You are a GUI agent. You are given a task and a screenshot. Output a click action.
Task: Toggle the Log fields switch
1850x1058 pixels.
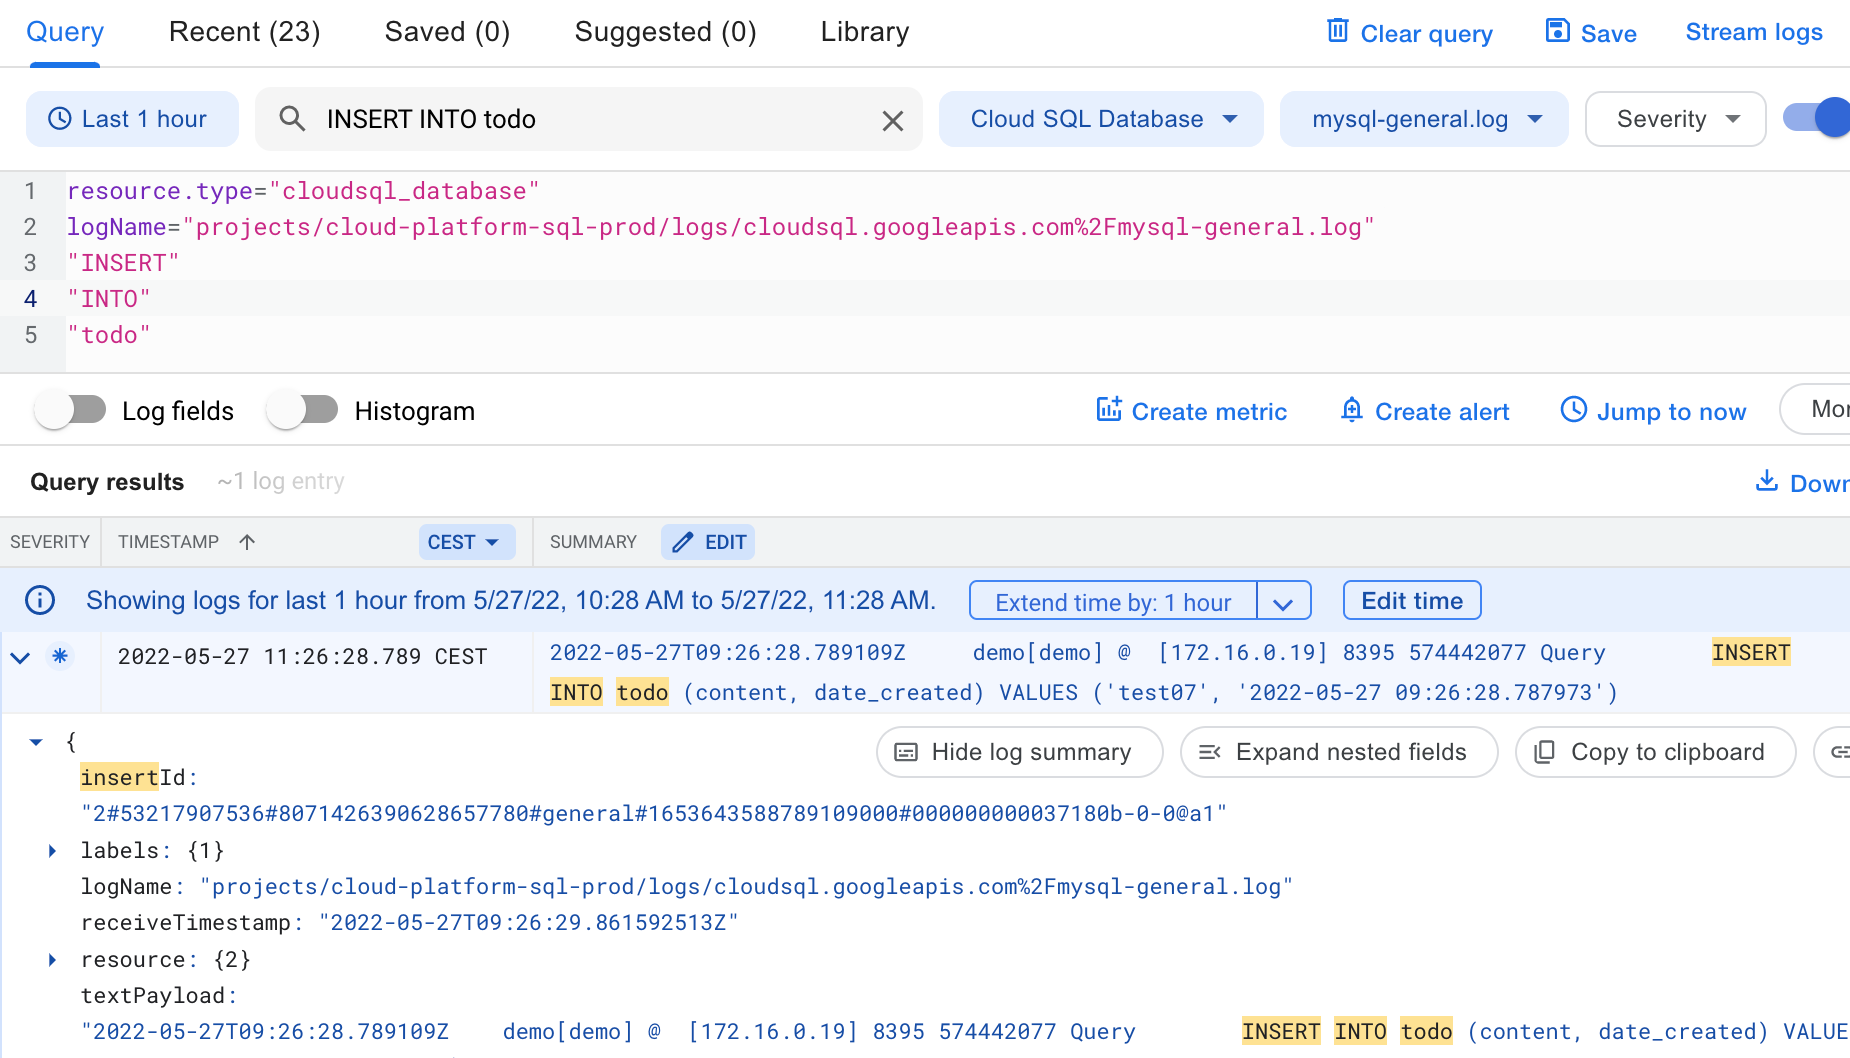(x=70, y=410)
